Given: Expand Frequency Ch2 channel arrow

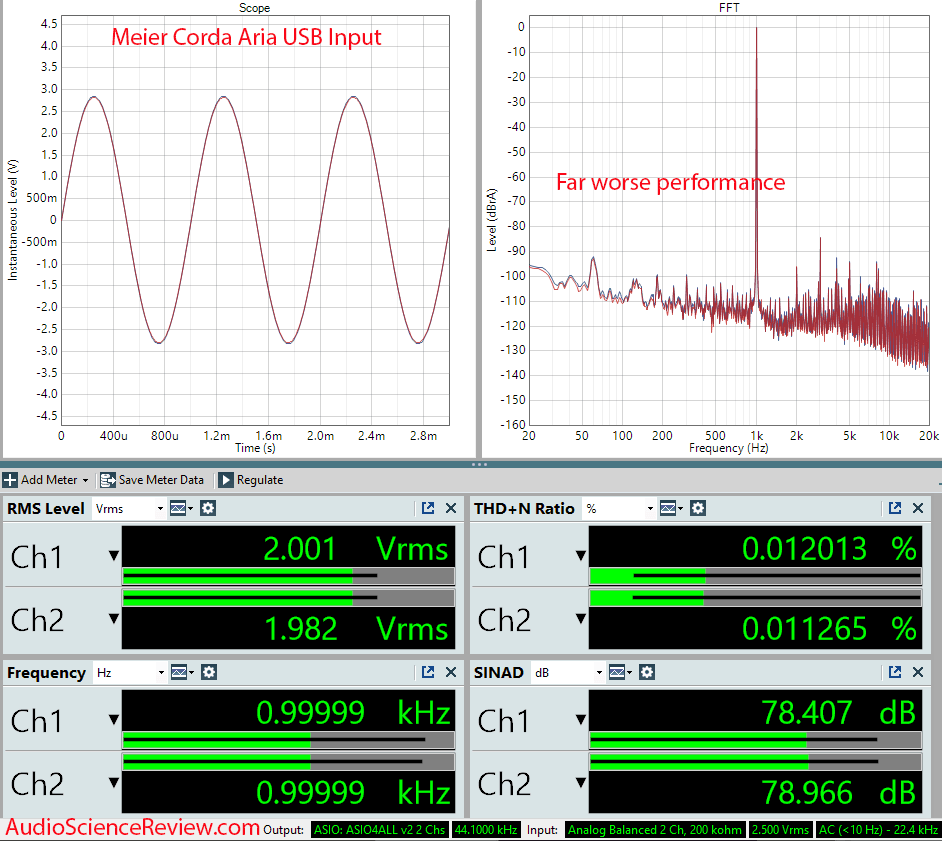Looking at the screenshot, I should pyautogui.click(x=114, y=782).
